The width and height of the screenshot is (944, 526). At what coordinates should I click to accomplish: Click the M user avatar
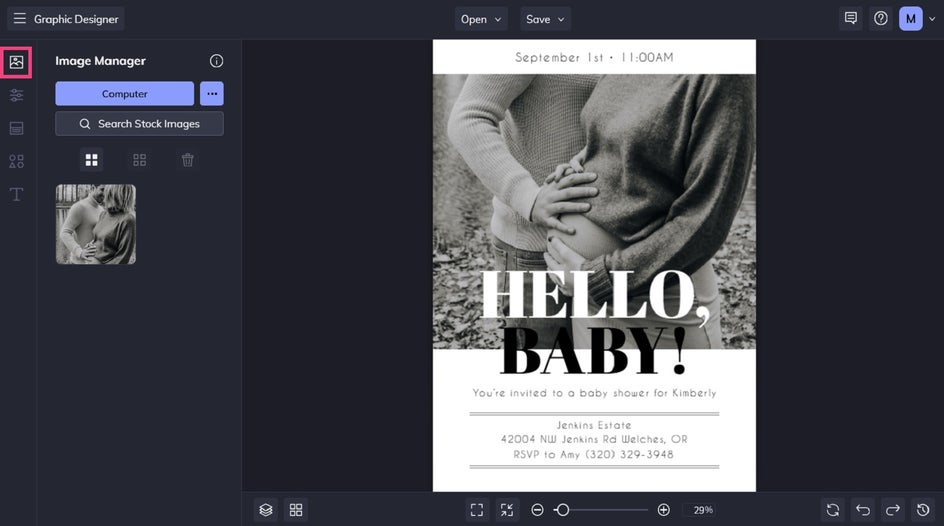pyautogui.click(x=911, y=19)
